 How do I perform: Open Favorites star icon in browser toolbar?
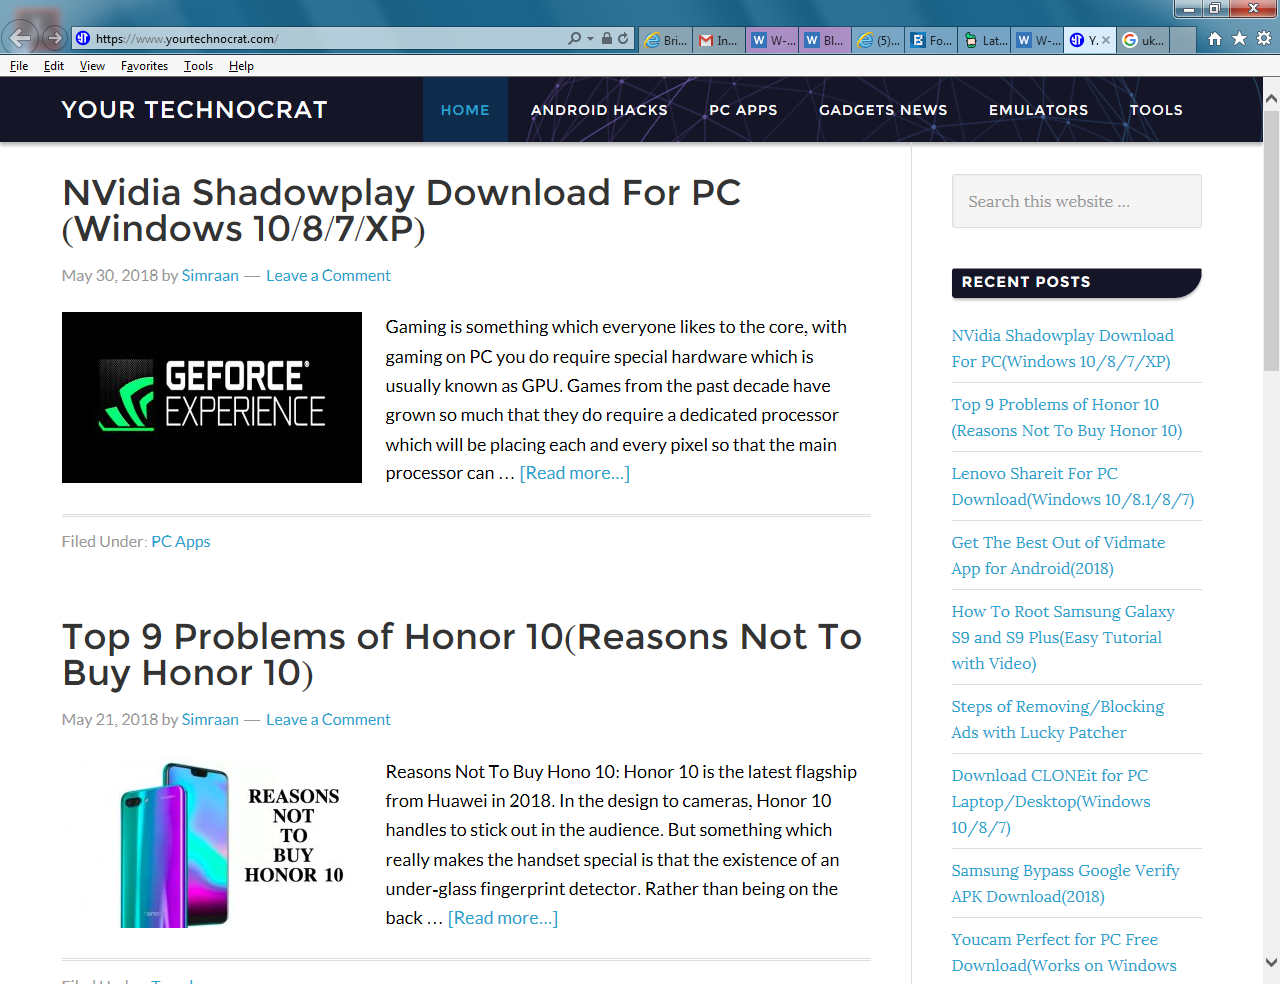(x=1239, y=39)
